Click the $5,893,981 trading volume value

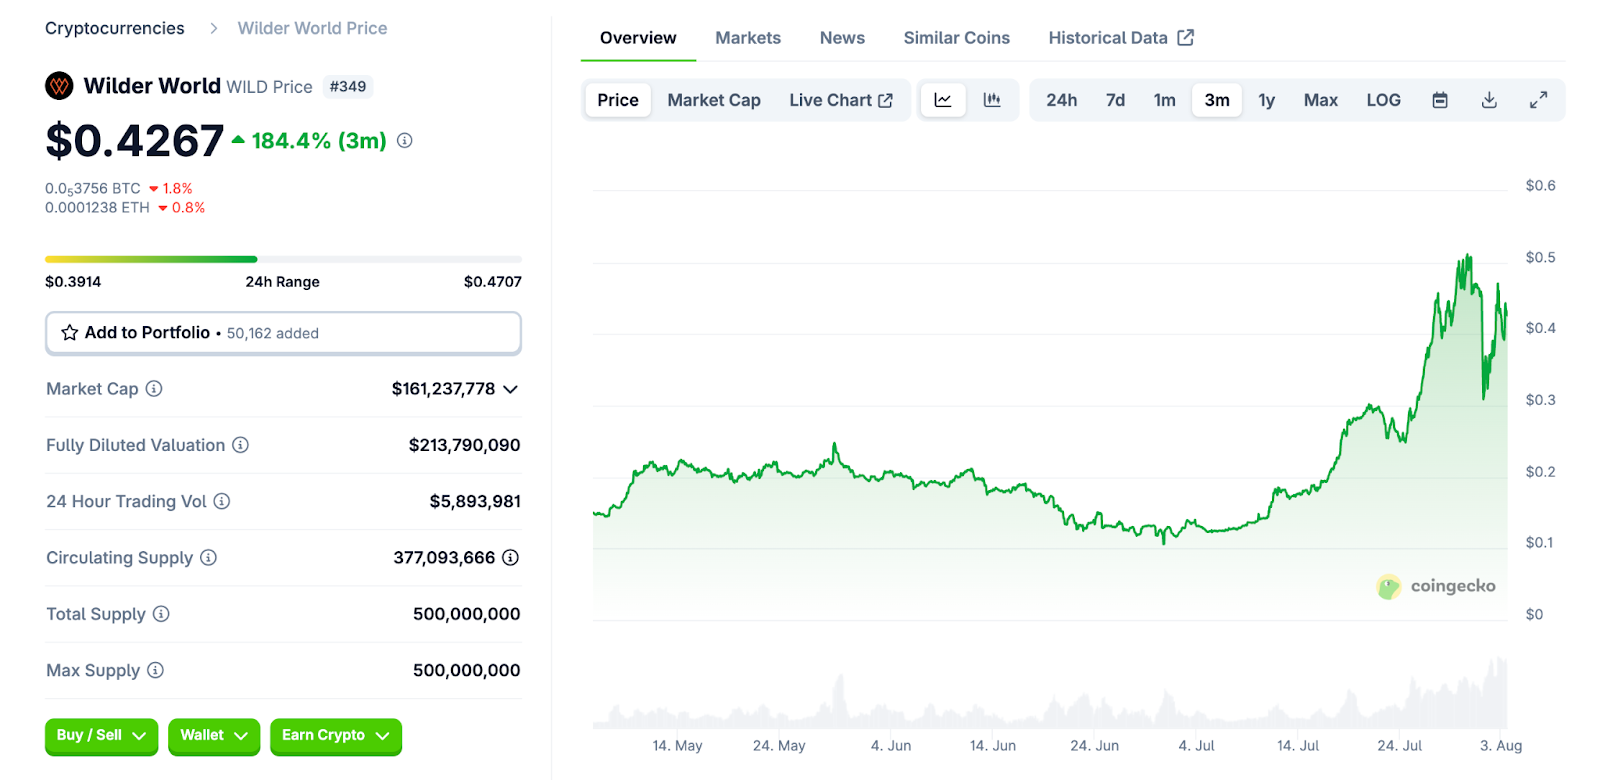tap(475, 501)
